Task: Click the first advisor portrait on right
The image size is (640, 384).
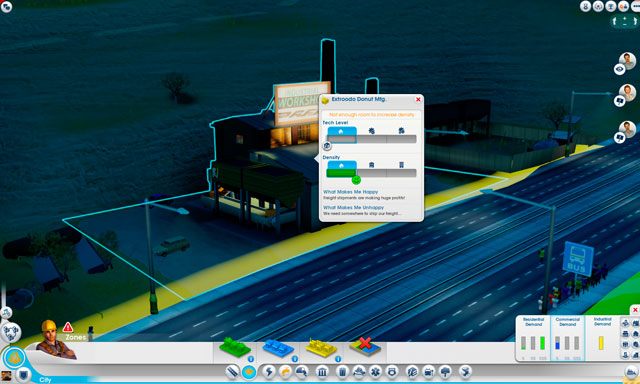Action: point(628,60)
